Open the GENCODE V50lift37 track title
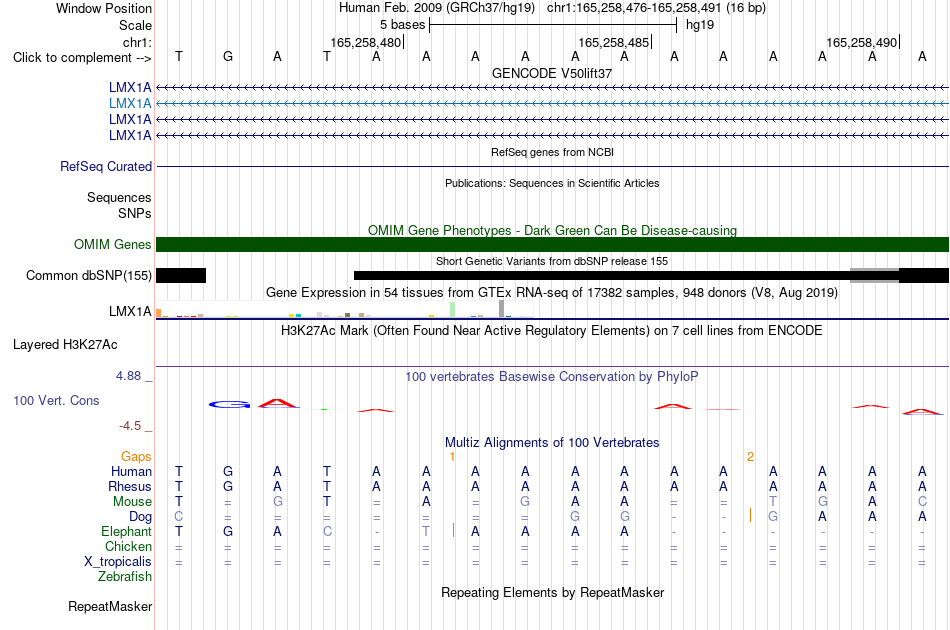The height and width of the screenshot is (630, 950). pyautogui.click(x=552, y=73)
